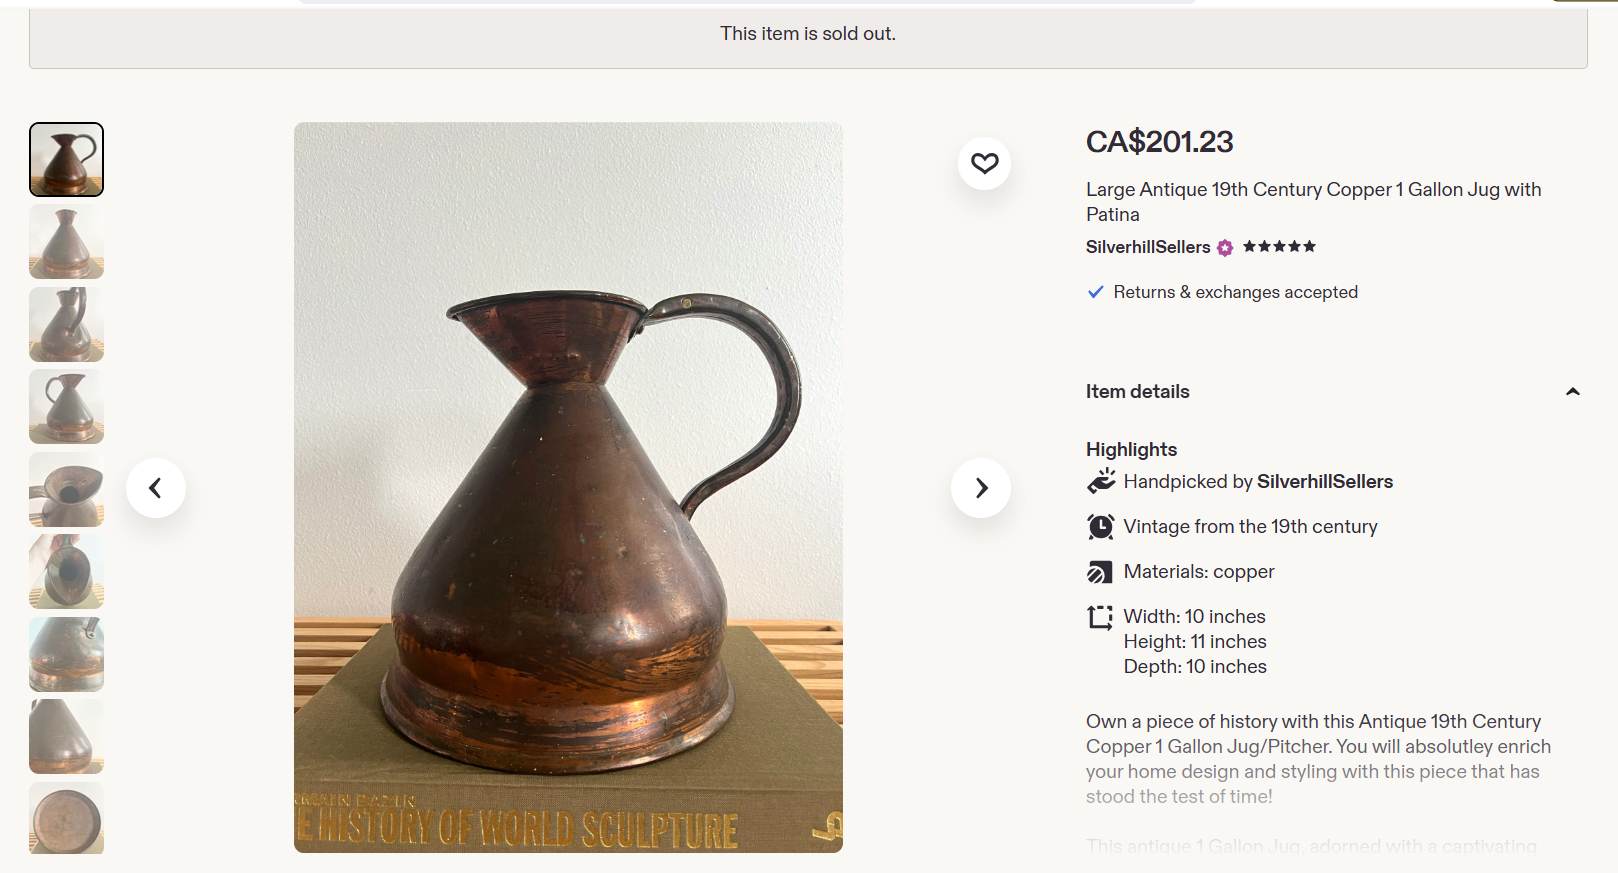
Task: Click the materials icon beside copper
Action: (1100, 572)
